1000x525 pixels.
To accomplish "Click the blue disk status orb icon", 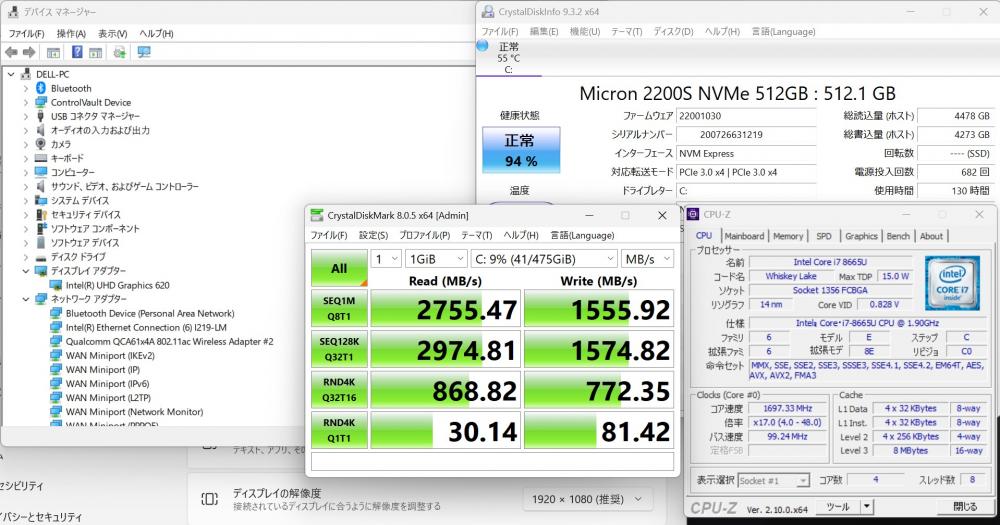I will click(x=483, y=45).
